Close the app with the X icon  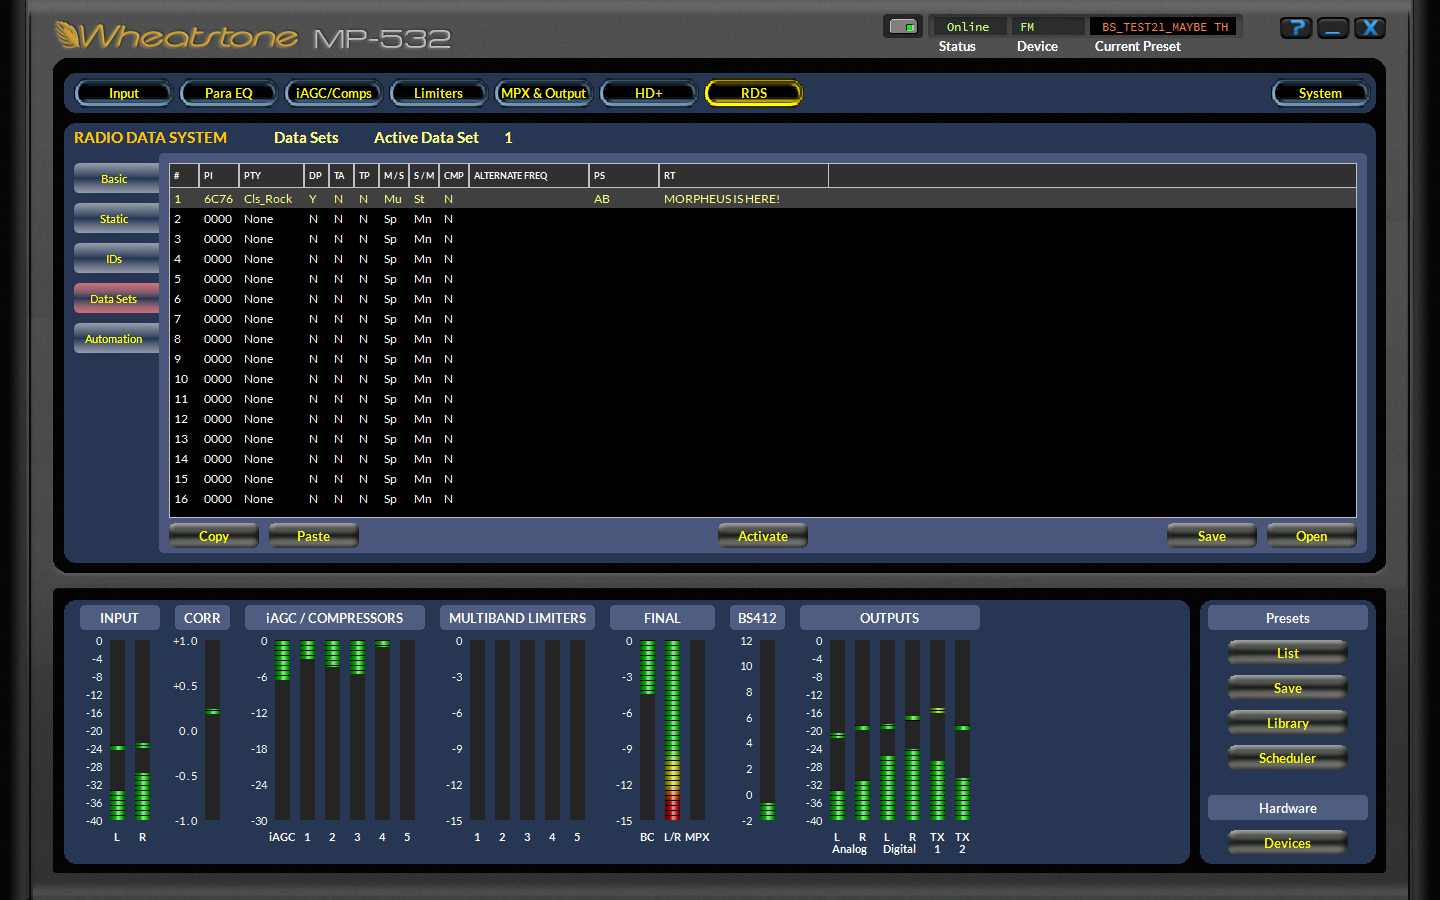pos(1370,28)
